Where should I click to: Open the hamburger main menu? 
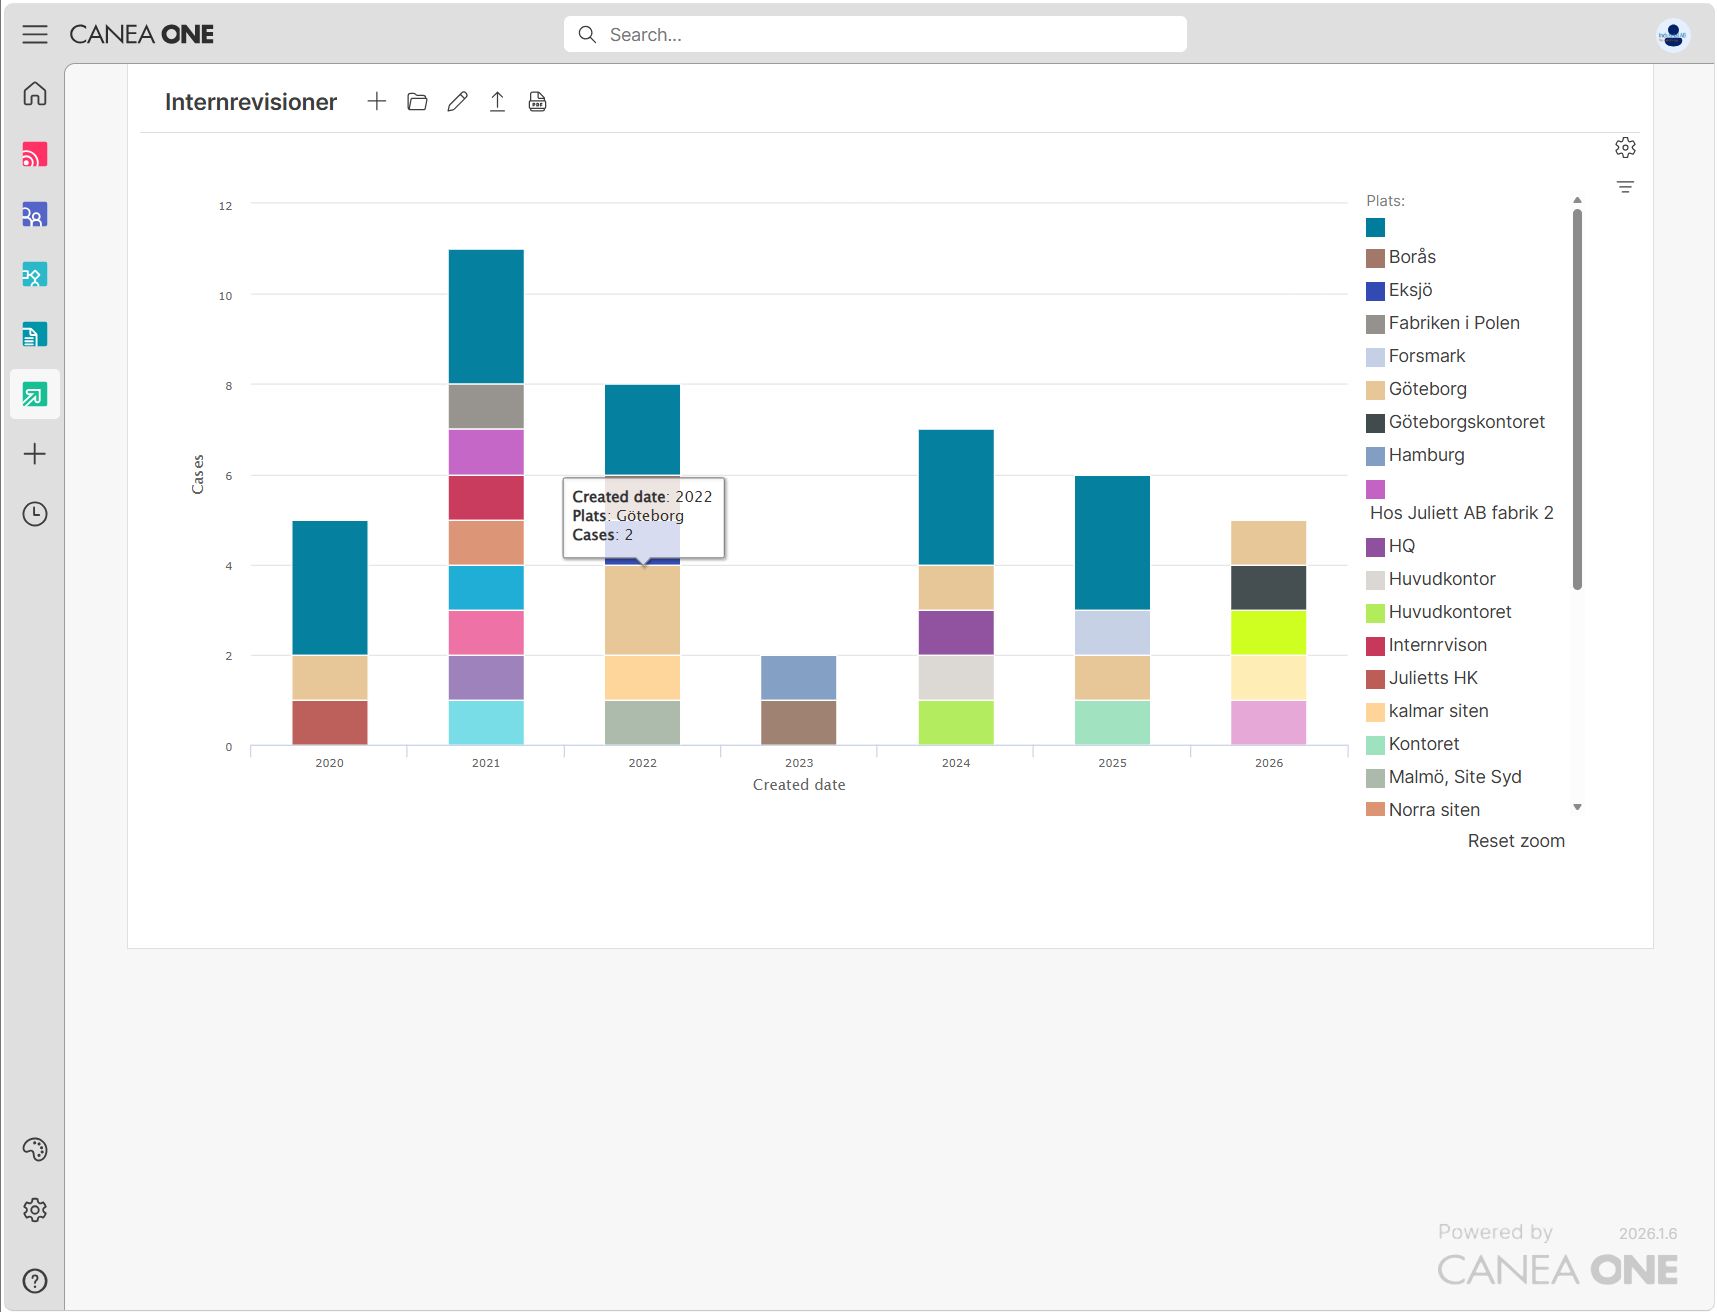pos(35,35)
